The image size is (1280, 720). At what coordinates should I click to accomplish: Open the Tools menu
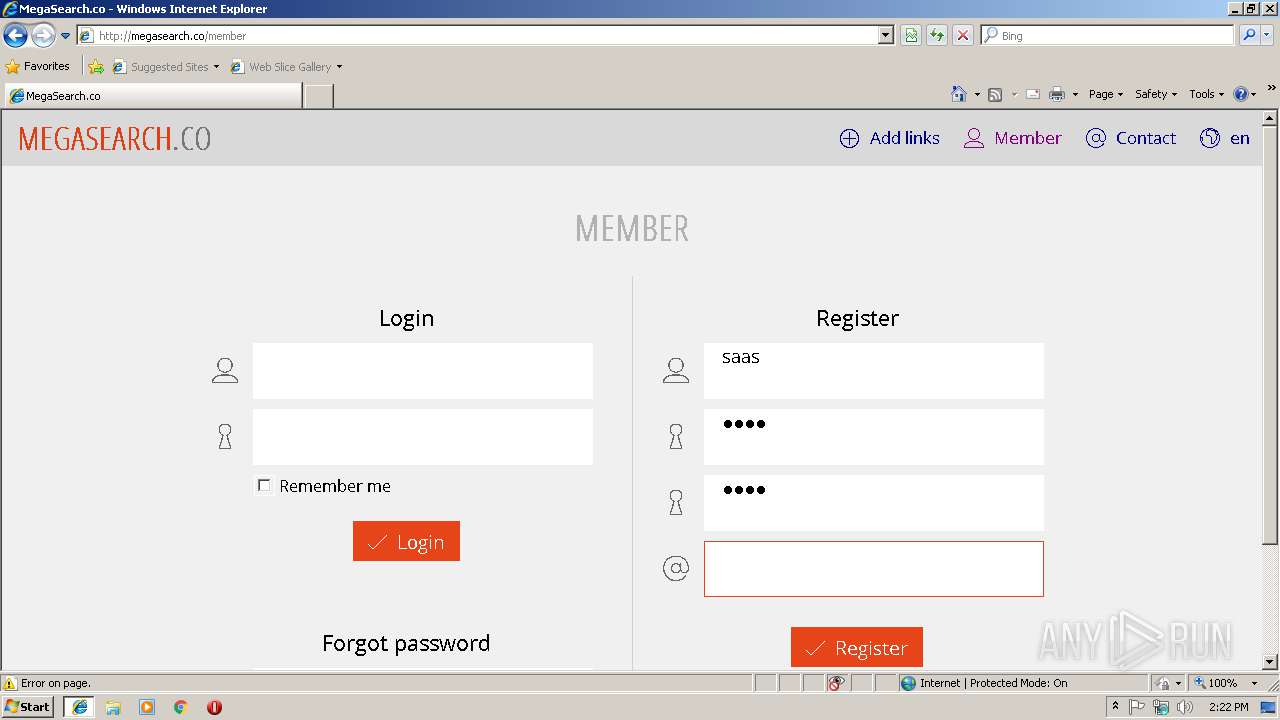point(1207,94)
